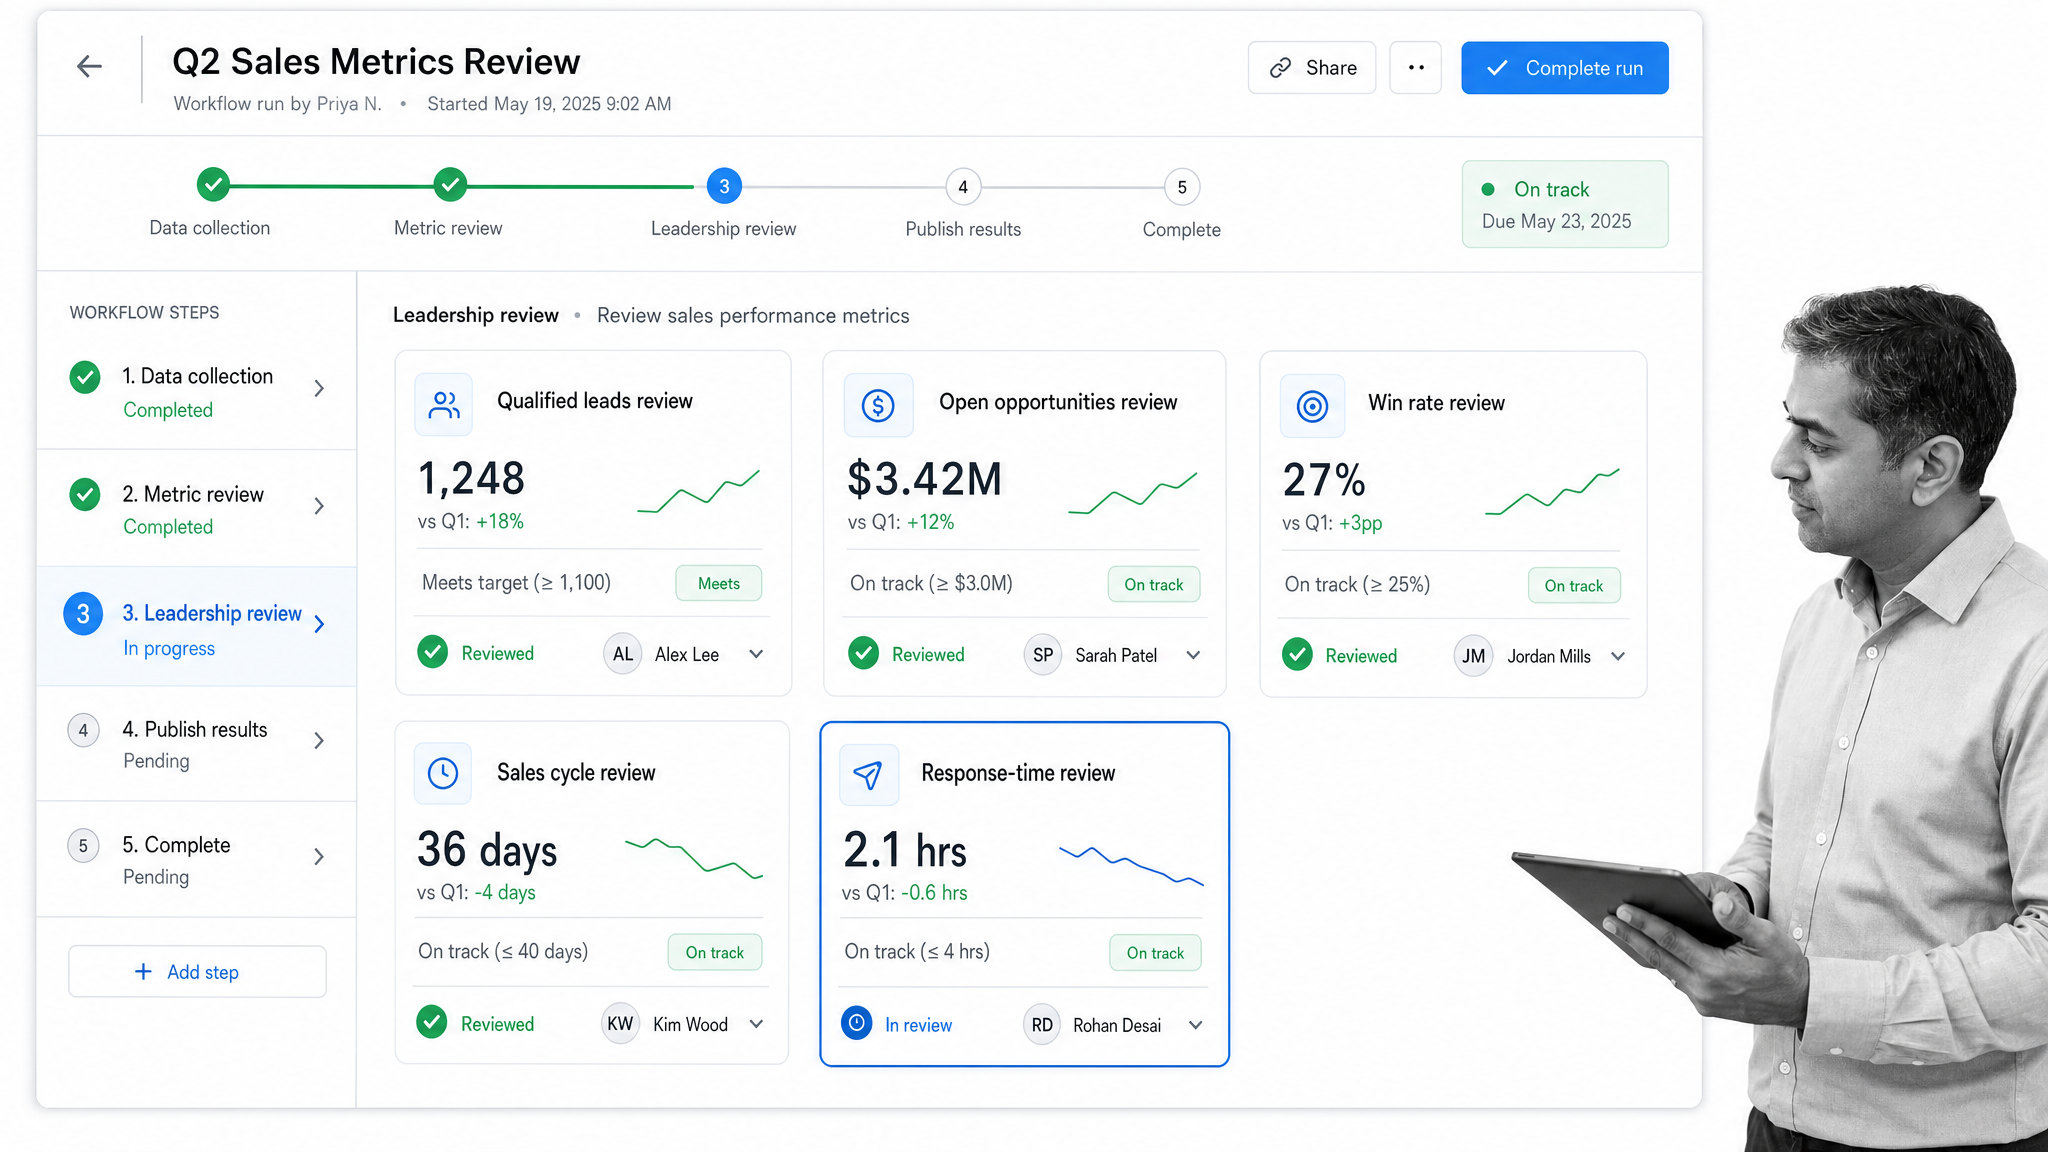
Task: Select stepper circle 3 Leadership review
Action: 724,186
